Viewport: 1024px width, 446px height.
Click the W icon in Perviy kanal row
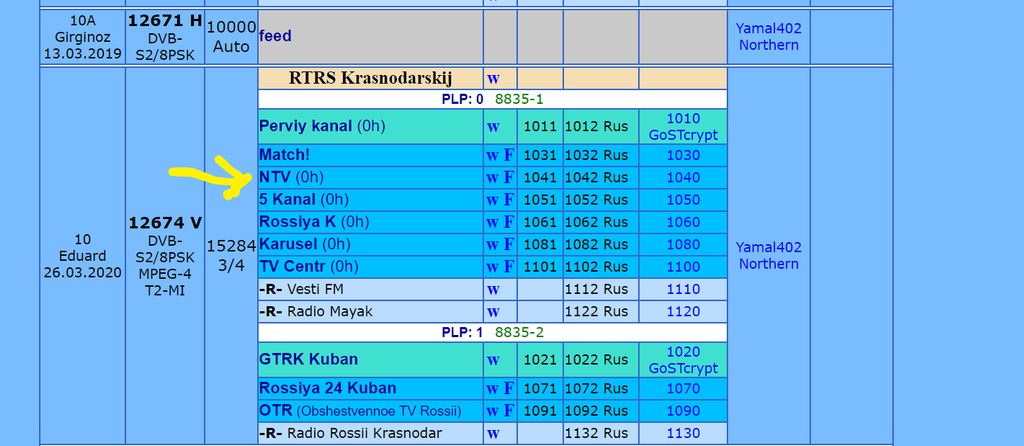(493, 127)
